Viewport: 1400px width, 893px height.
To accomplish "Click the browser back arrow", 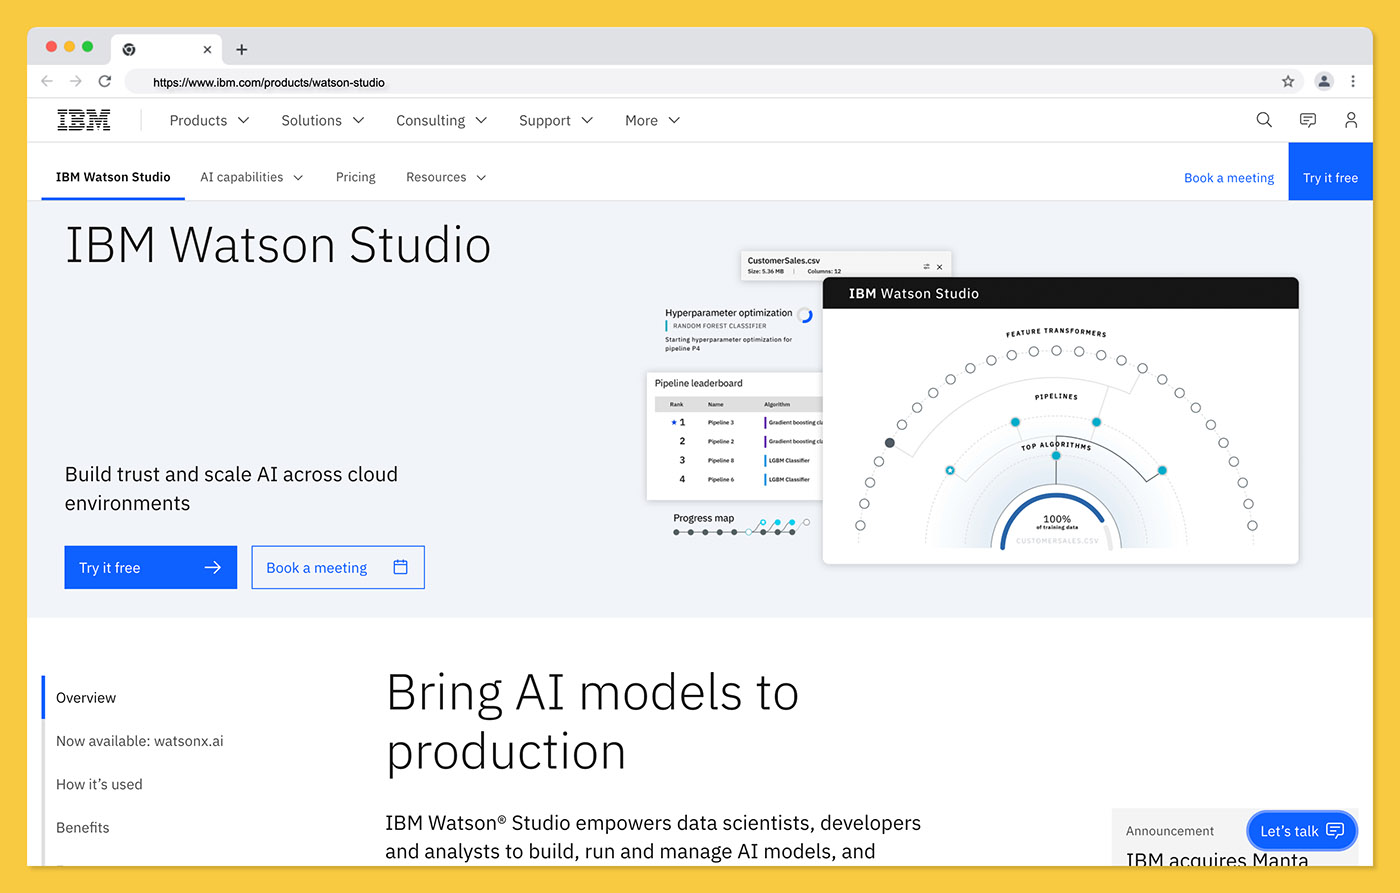I will coord(47,81).
